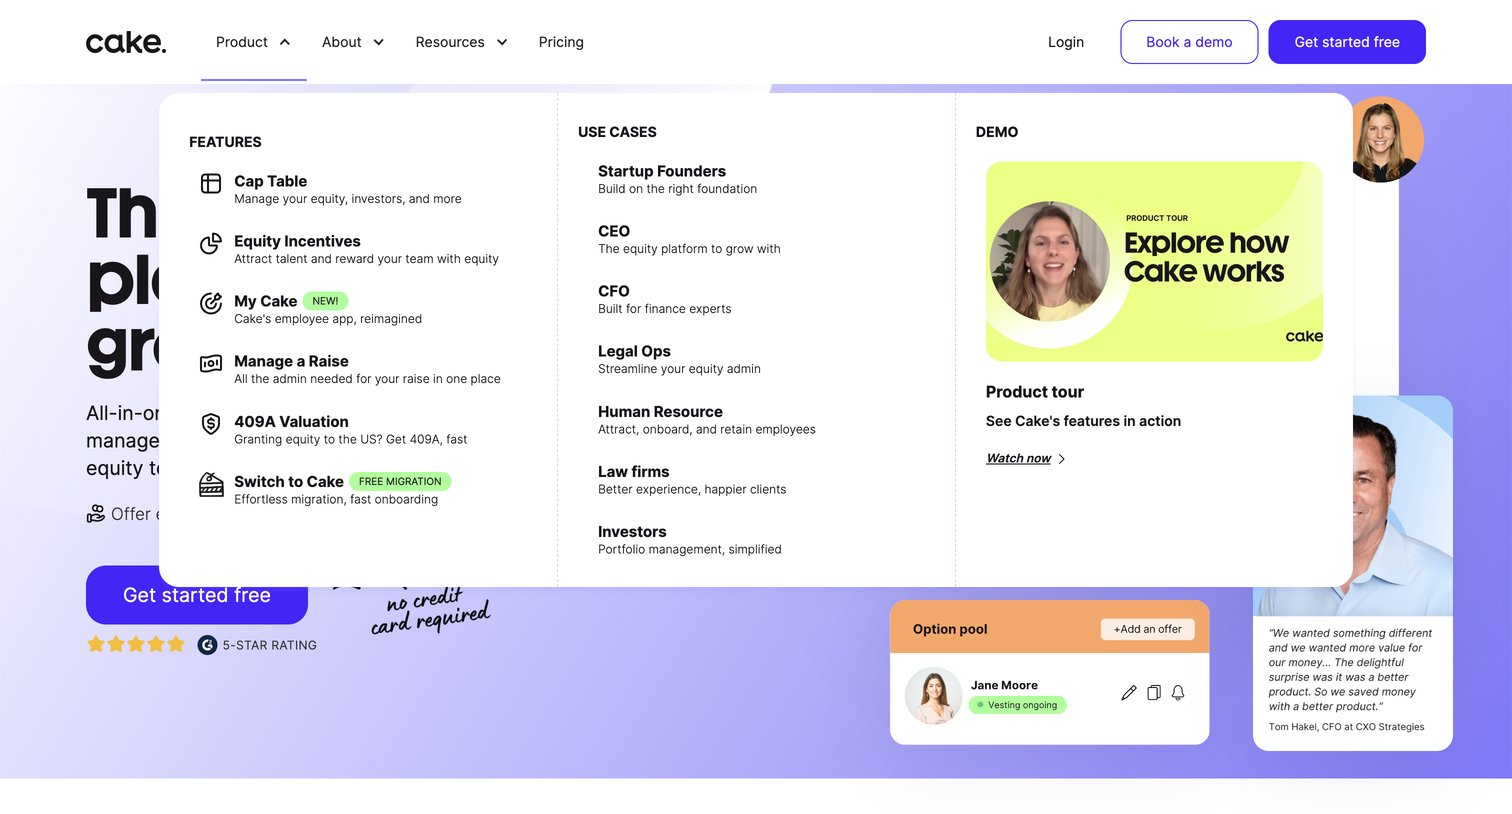Click the Equity Incentives pie chart icon
Viewport: 1512px width, 814px height.
[211, 243]
